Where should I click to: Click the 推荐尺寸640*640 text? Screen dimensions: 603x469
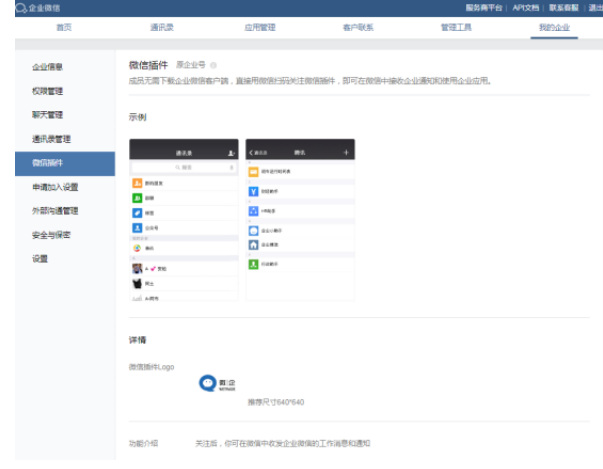(276, 402)
